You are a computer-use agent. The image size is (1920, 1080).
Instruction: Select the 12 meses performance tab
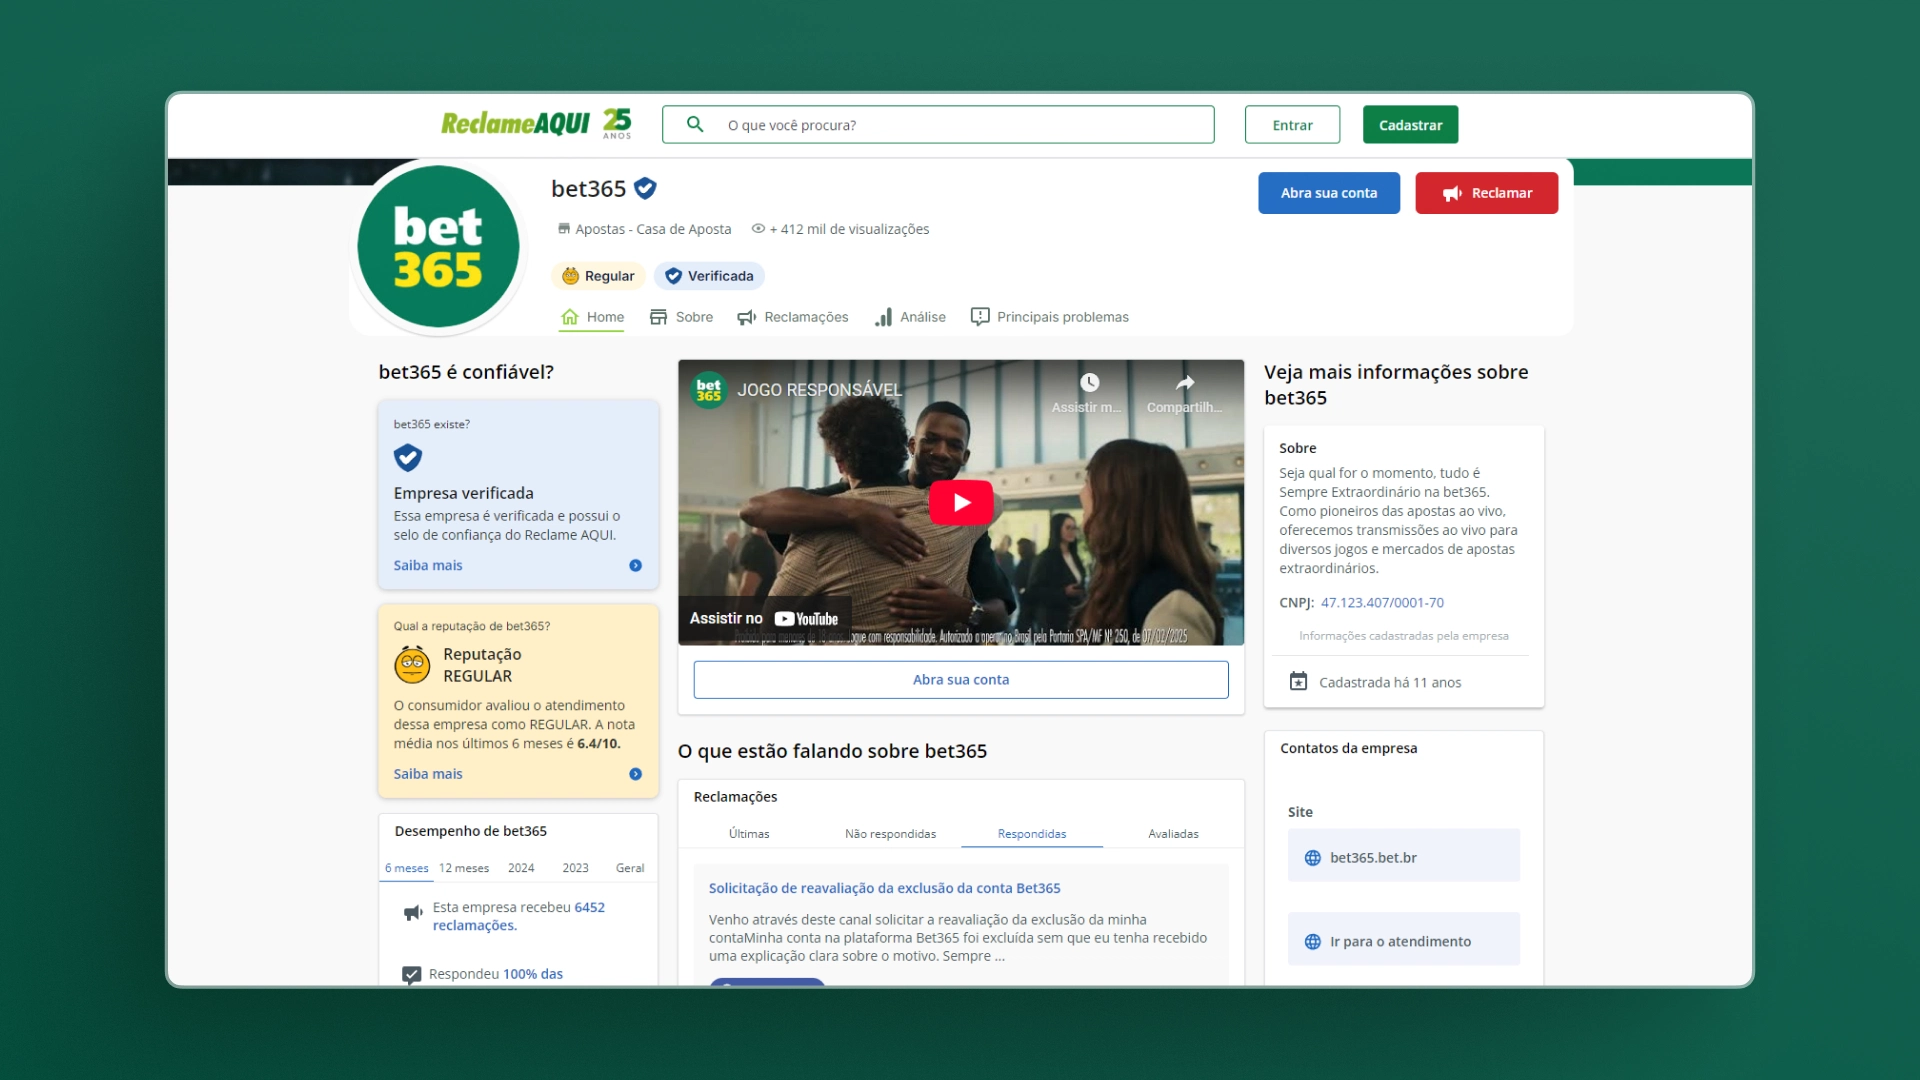[464, 868]
